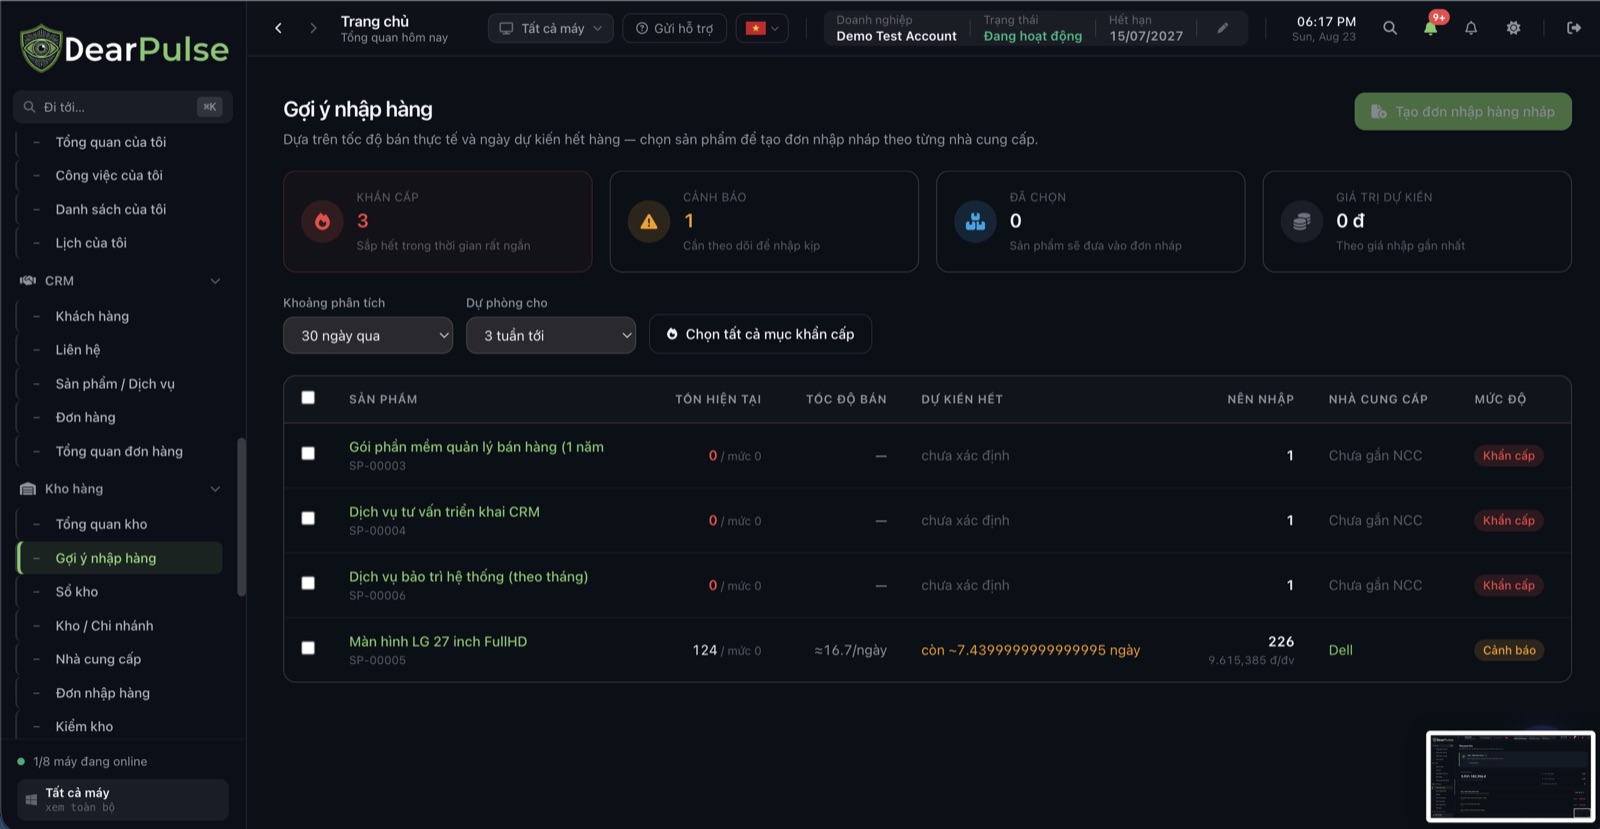Click the warning triangle in Cảnh báo card
The image size is (1600, 829).
[x=649, y=221]
